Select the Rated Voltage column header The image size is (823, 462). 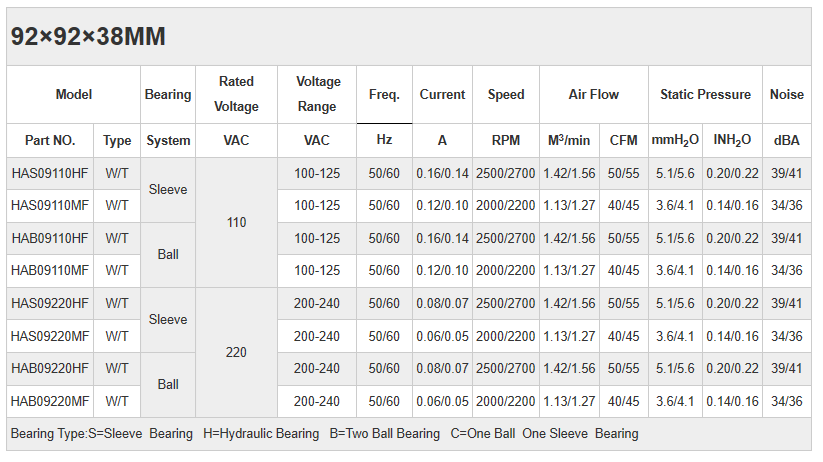pos(236,95)
